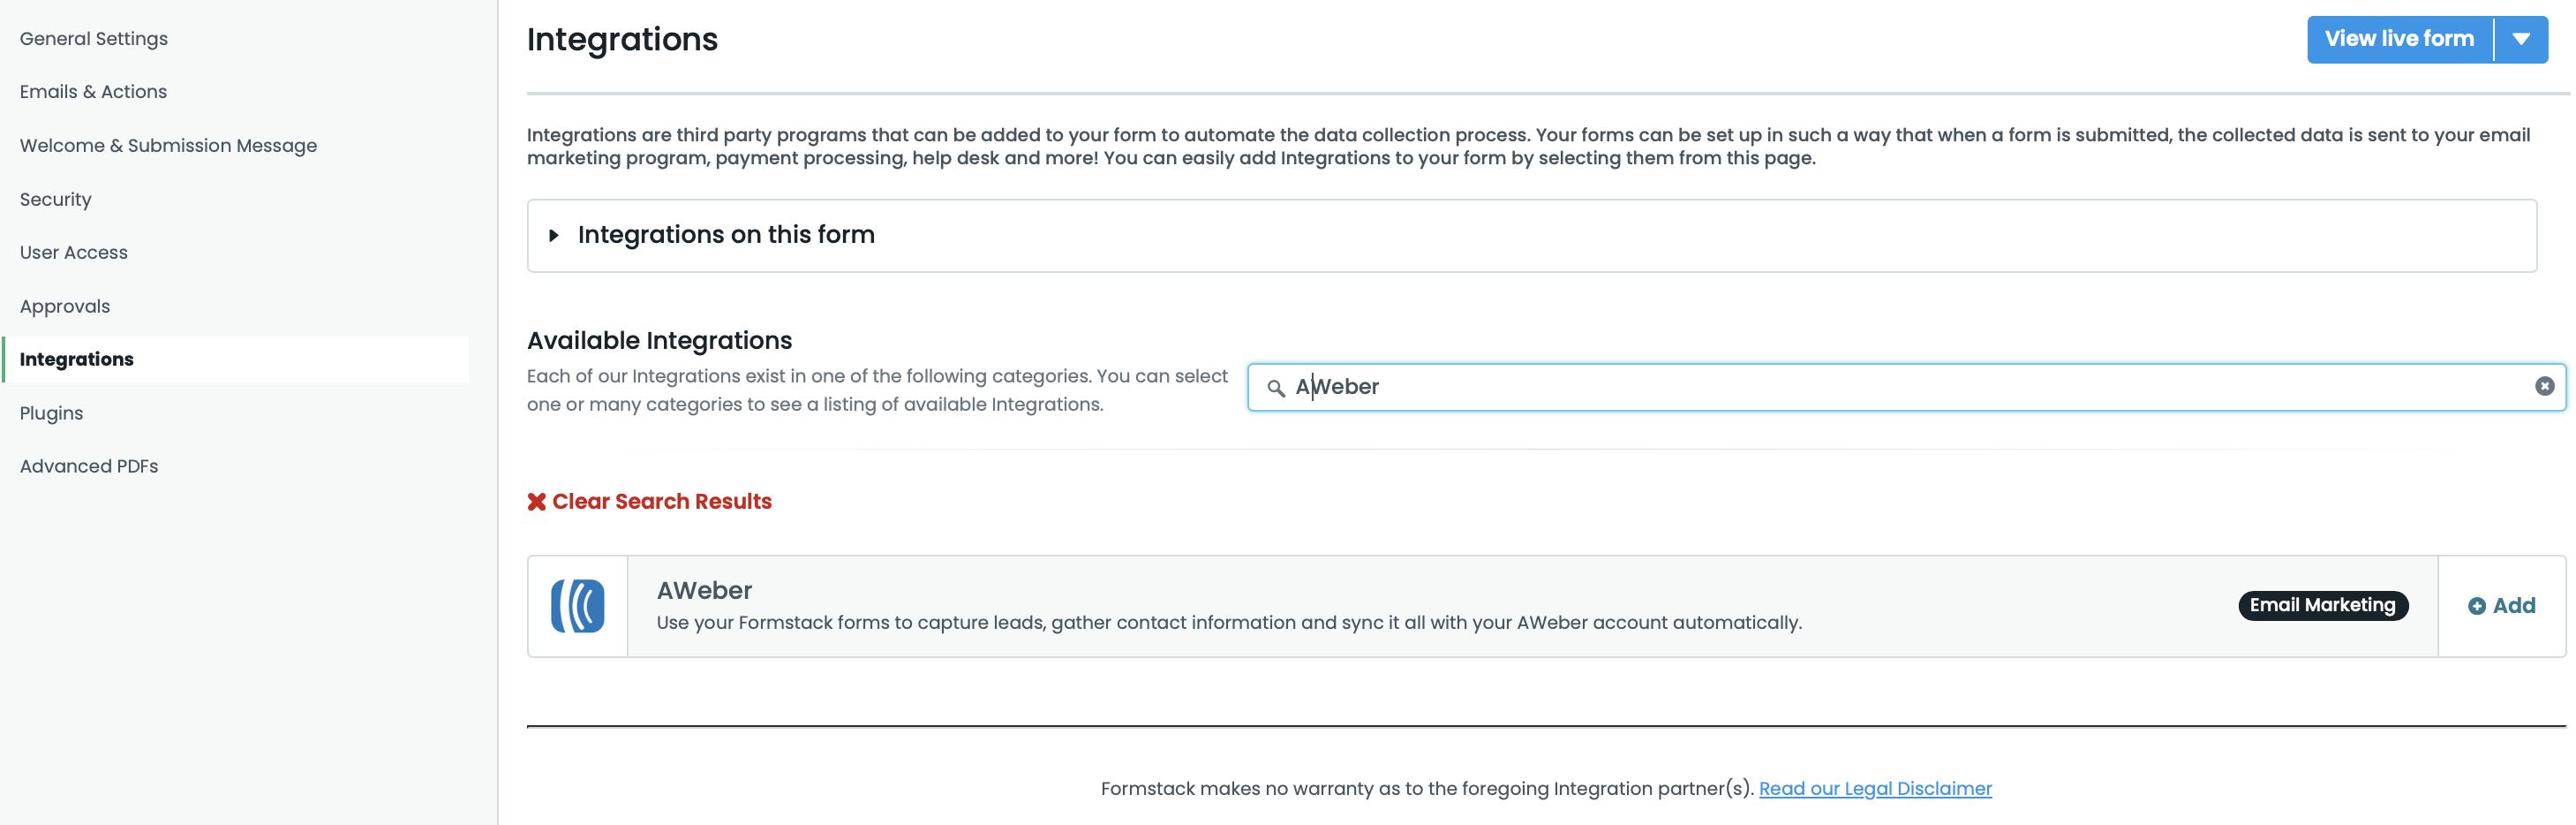This screenshot has height=825, width=2576.
Task: Open Plugins from the sidebar
Action: coord(52,414)
